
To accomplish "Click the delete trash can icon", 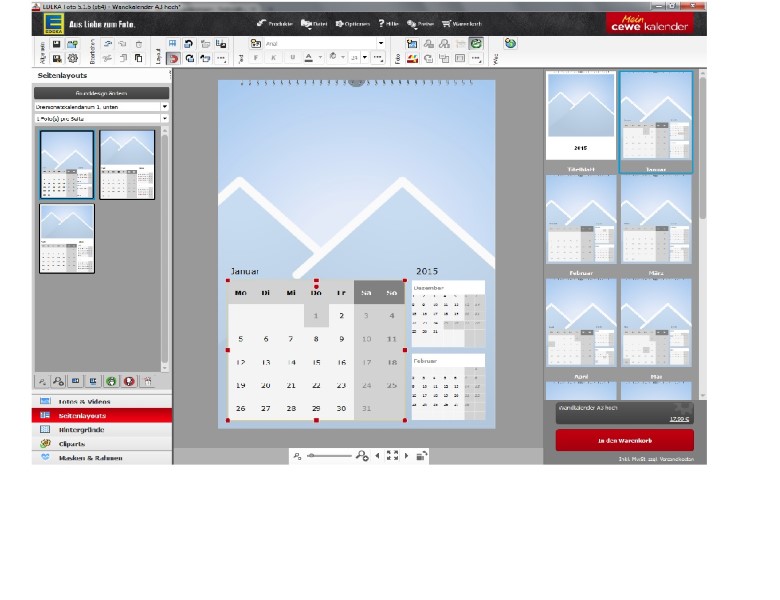I will click(x=139, y=44).
